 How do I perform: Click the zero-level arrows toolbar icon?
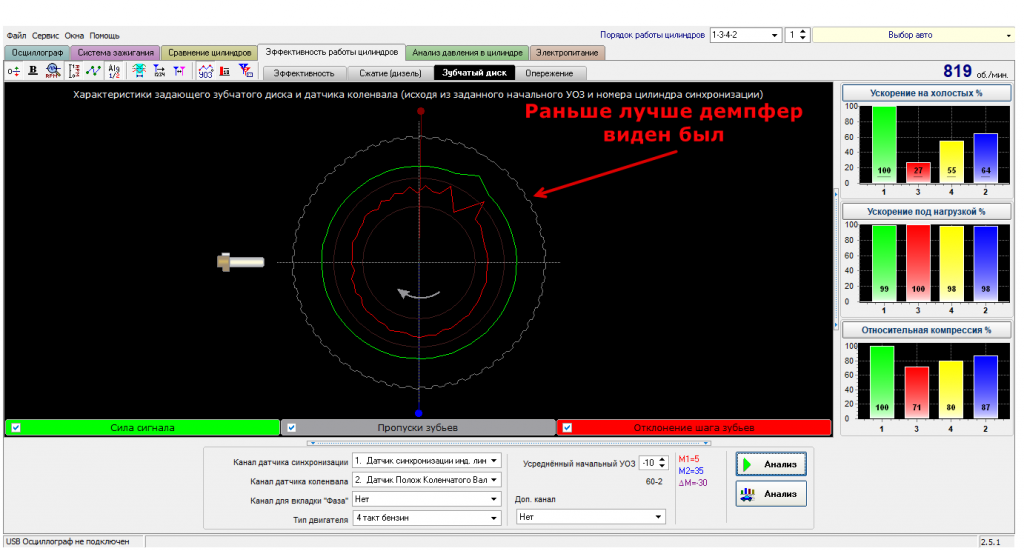[x=13, y=71]
